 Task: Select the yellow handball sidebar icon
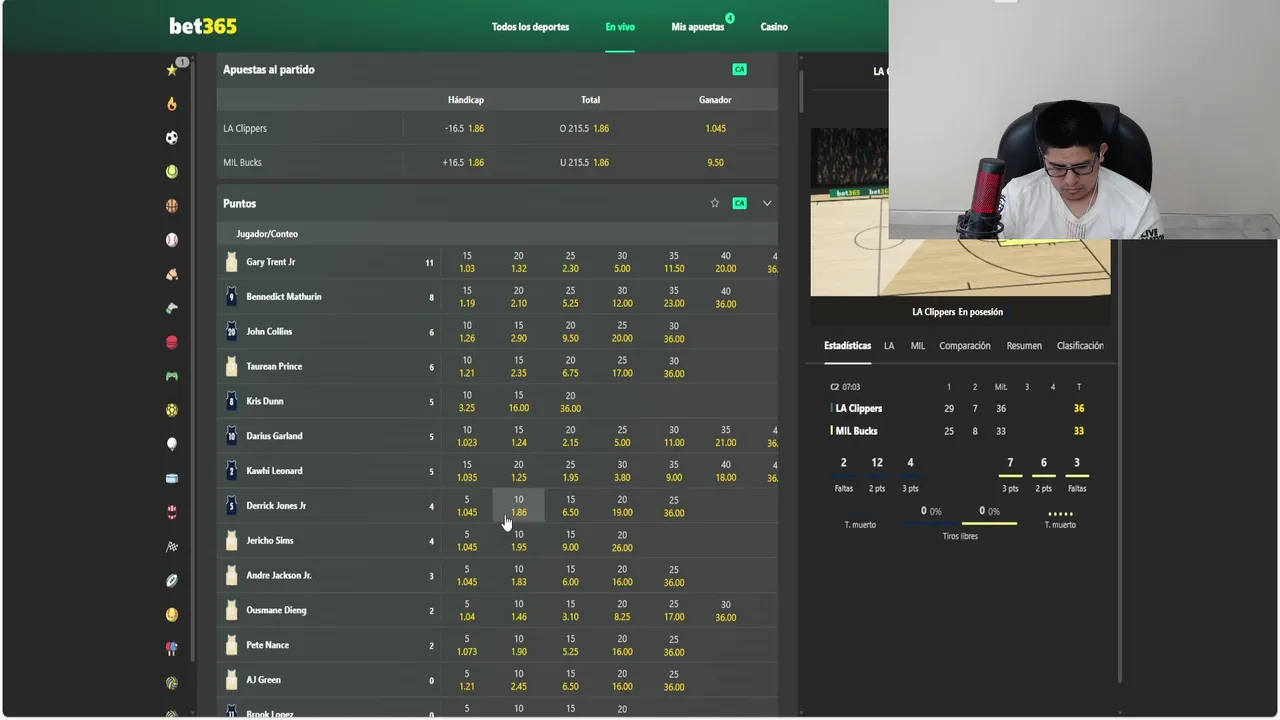pyautogui.click(x=172, y=410)
